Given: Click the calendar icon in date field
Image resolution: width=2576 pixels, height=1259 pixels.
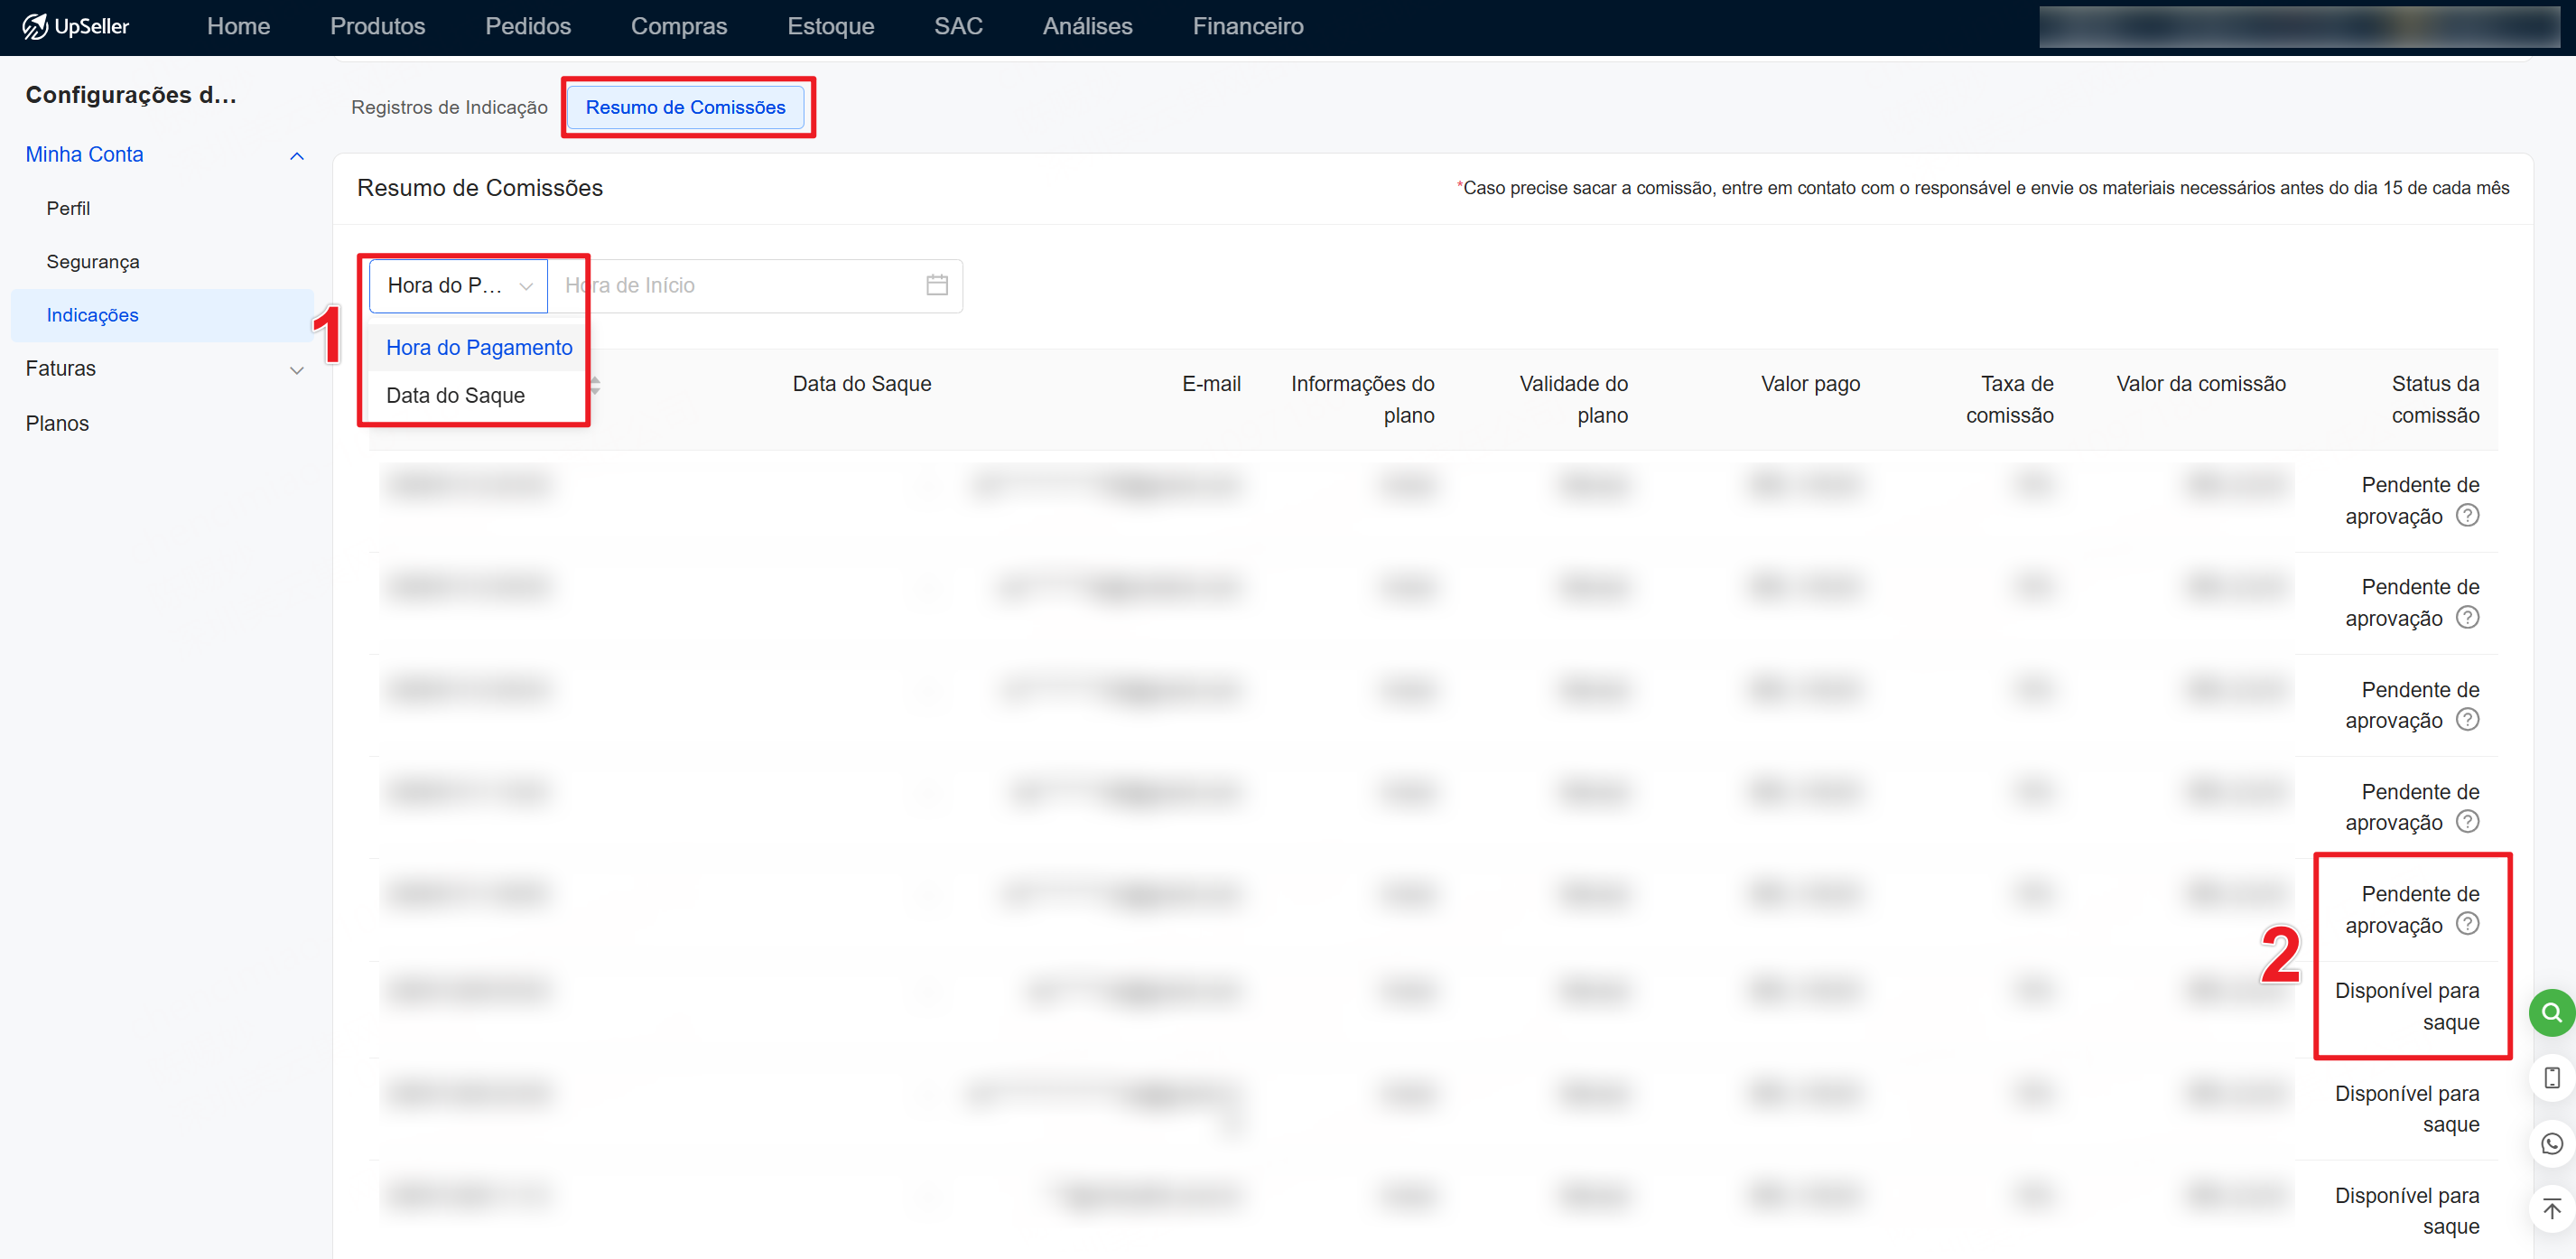Looking at the screenshot, I should click(x=936, y=285).
